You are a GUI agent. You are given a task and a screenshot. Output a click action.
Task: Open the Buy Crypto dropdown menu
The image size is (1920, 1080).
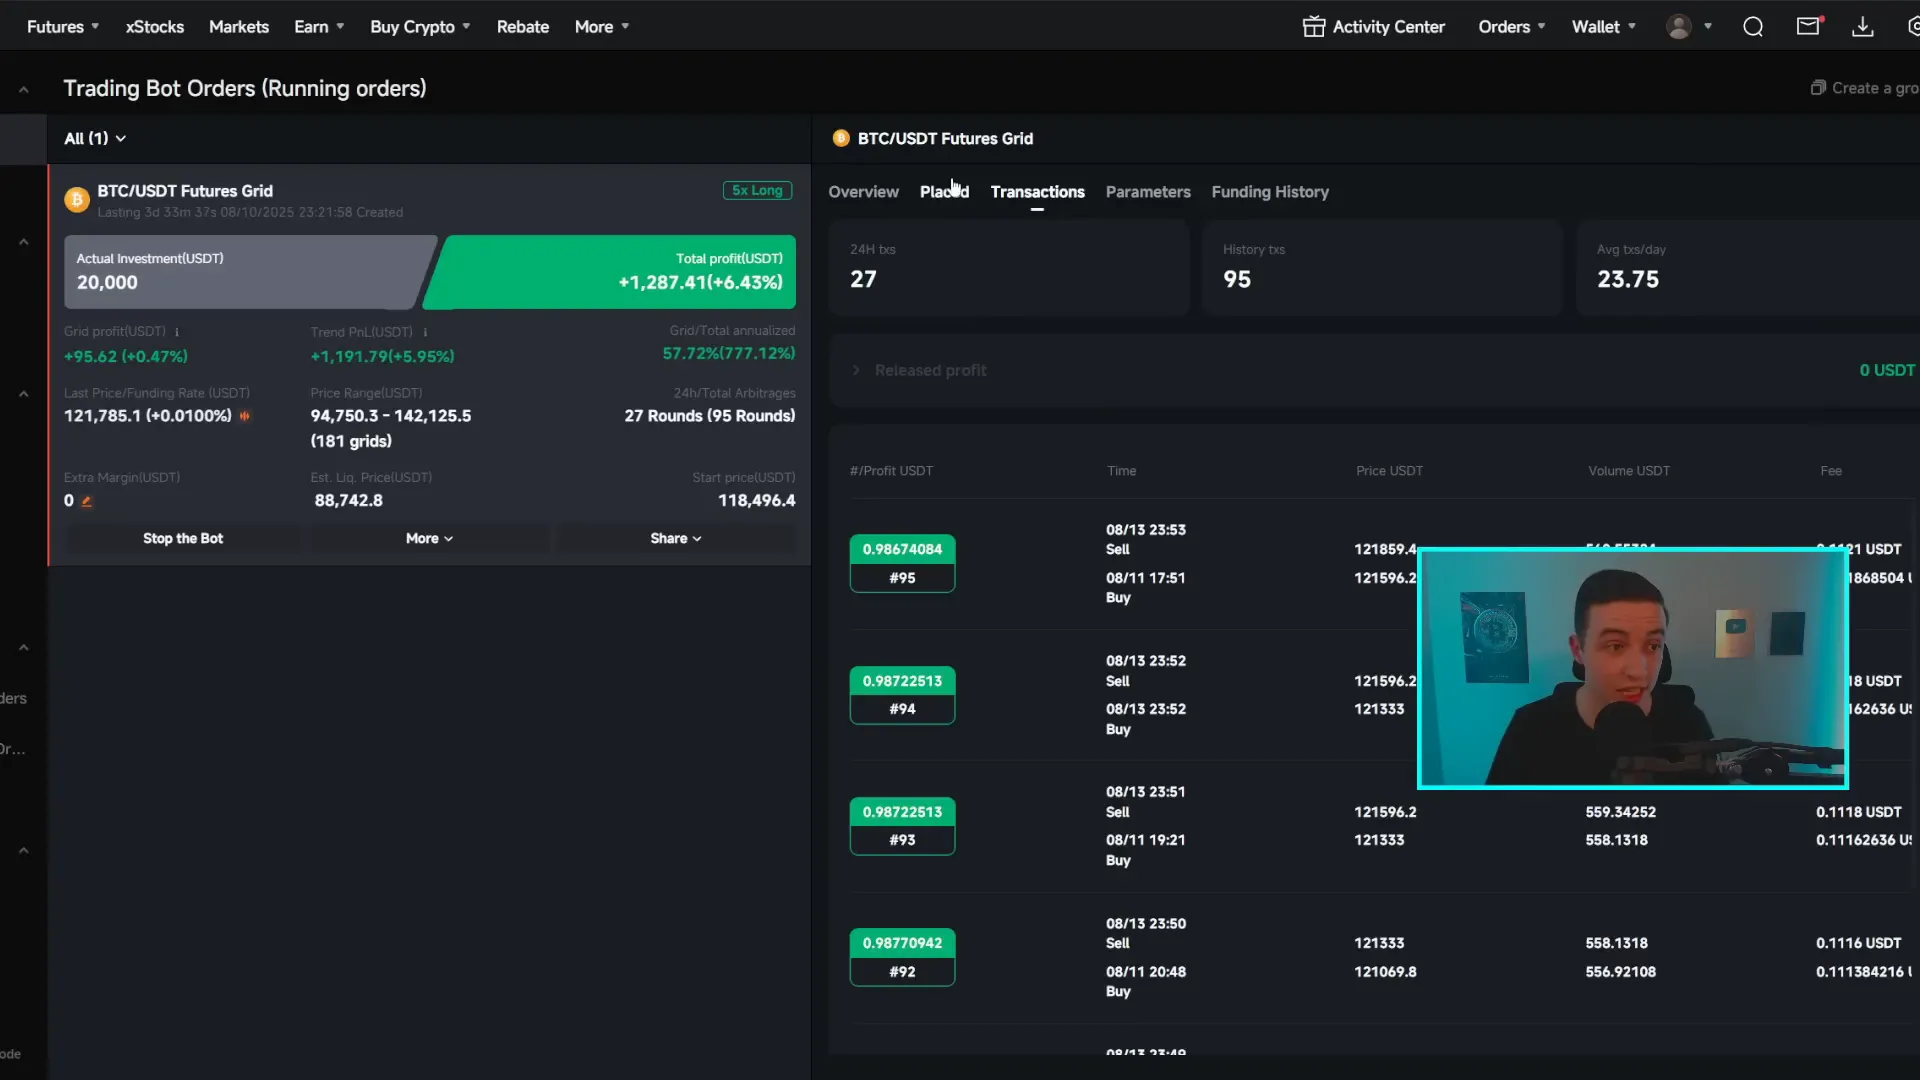[x=420, y=27]
